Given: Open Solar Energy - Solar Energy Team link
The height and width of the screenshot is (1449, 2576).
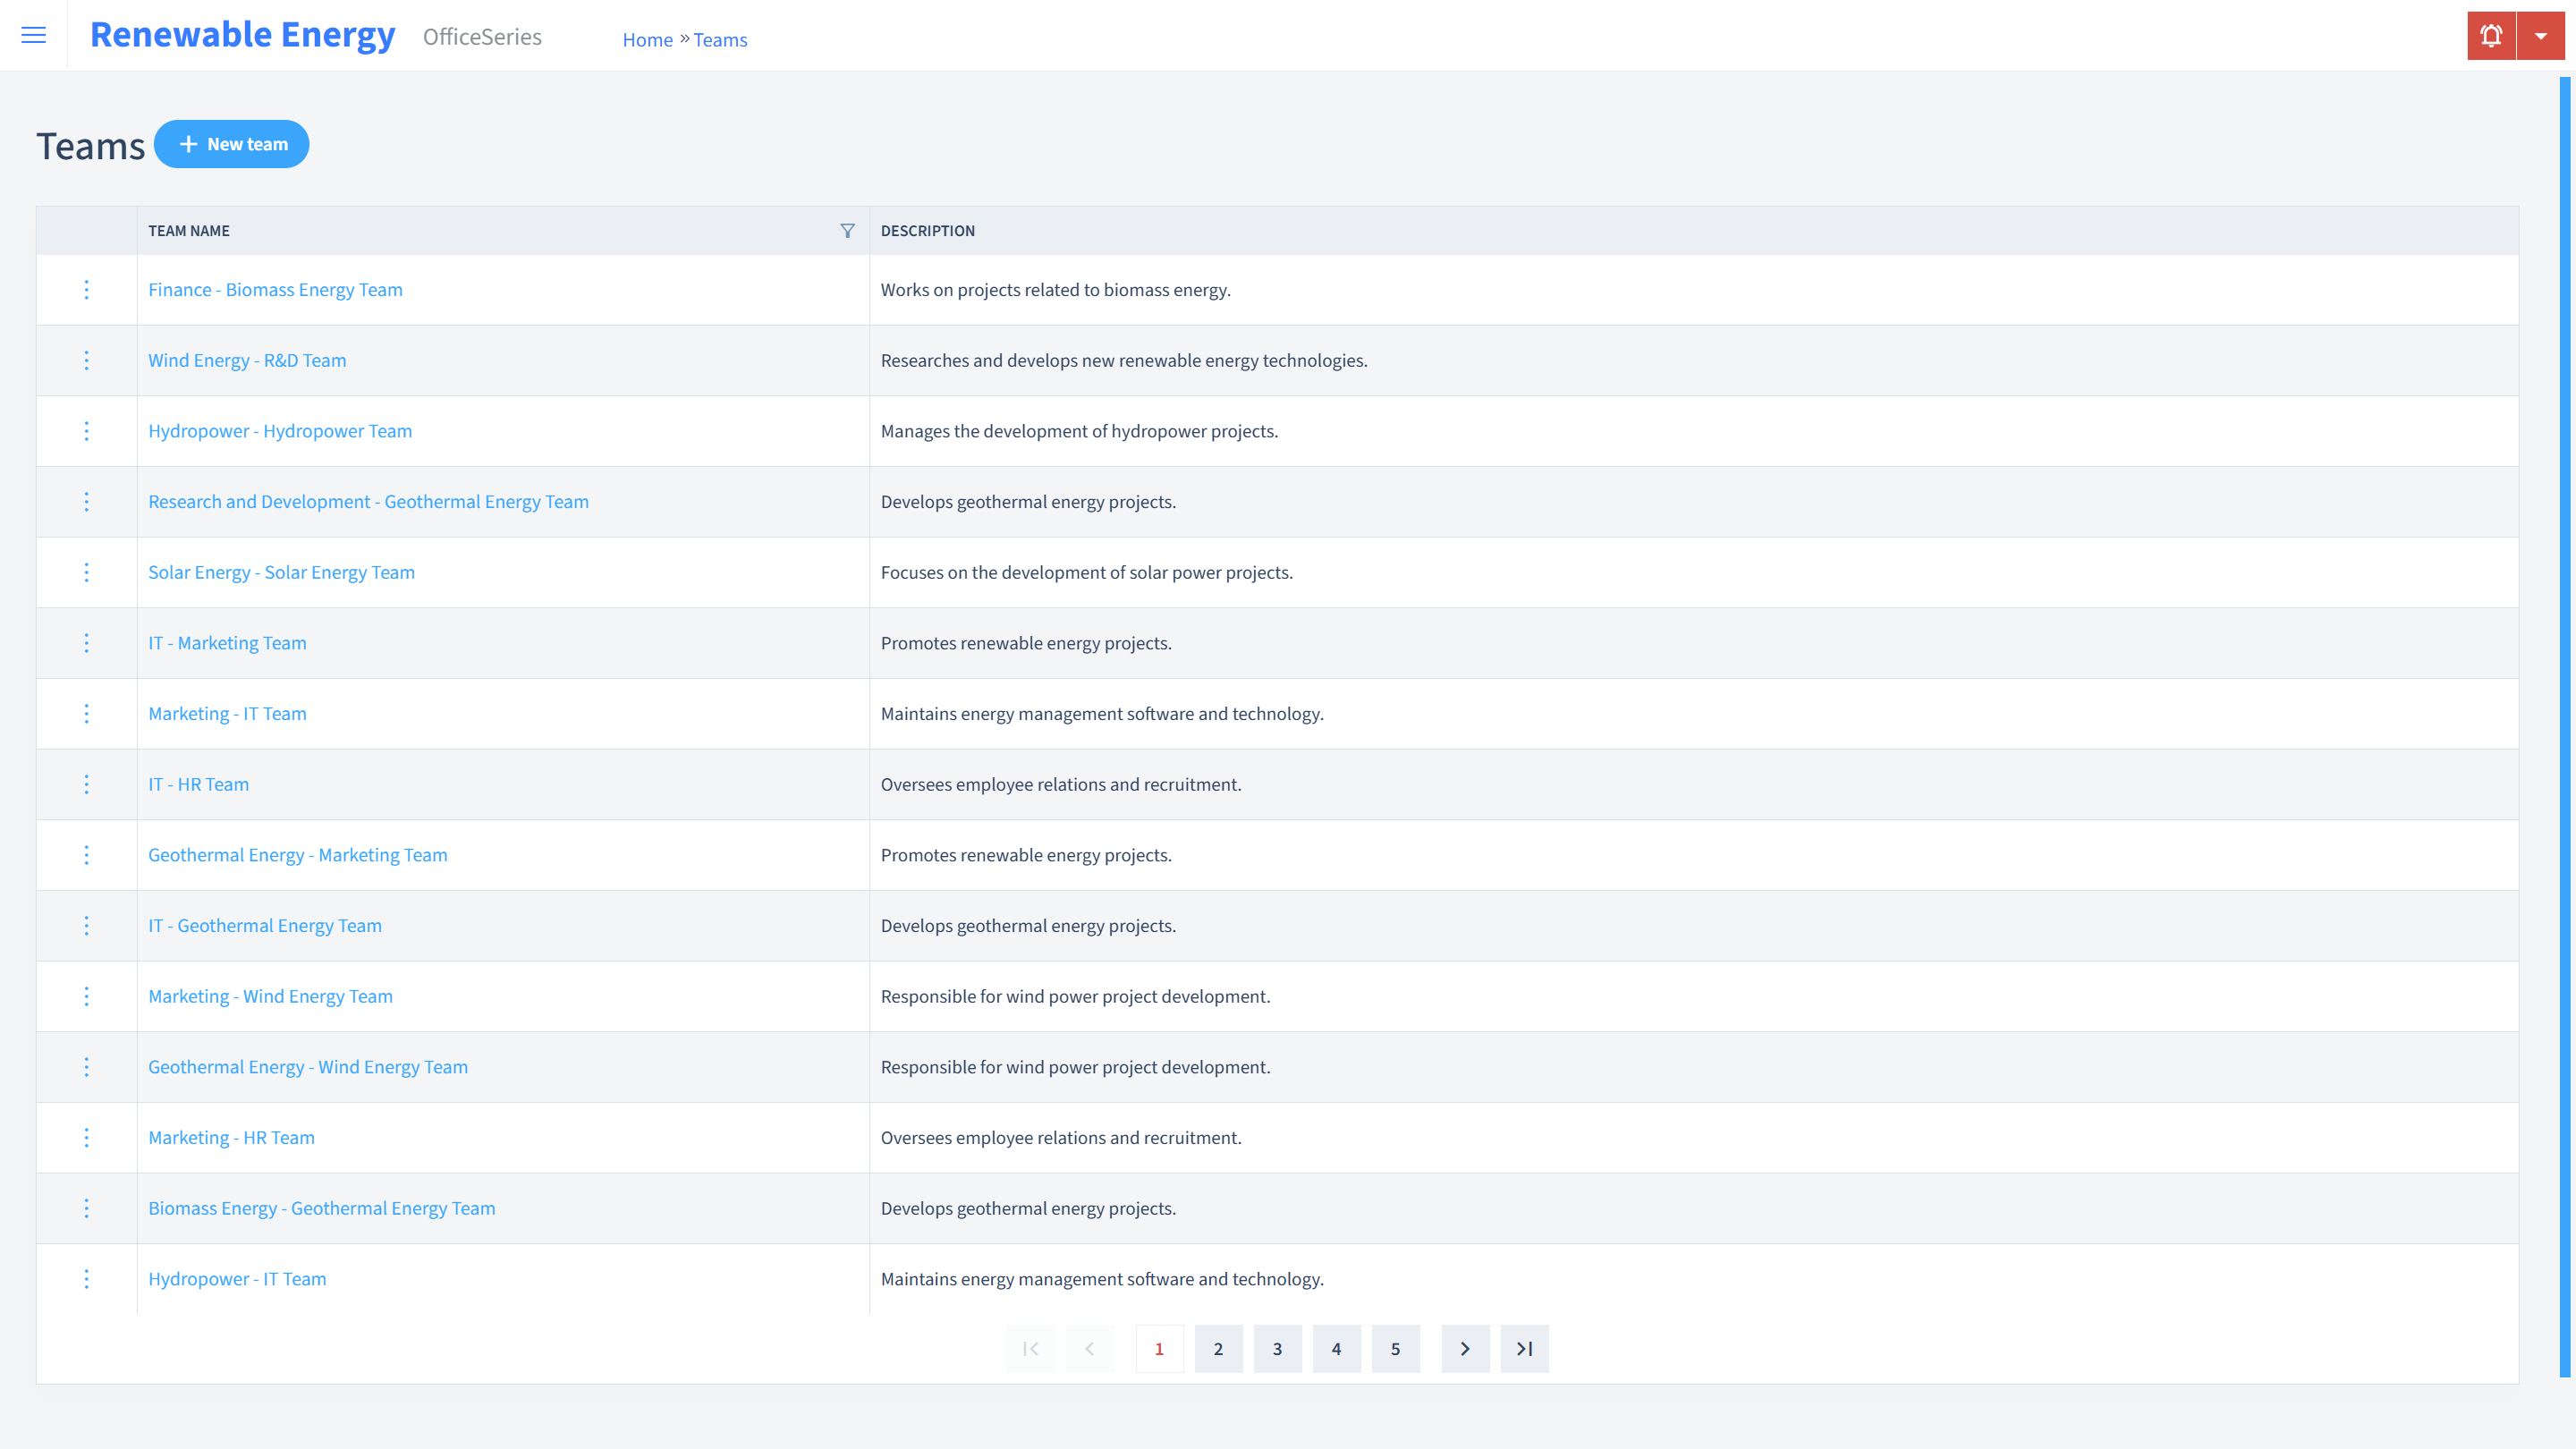Looking at the screenshot, I should (282, 572).
